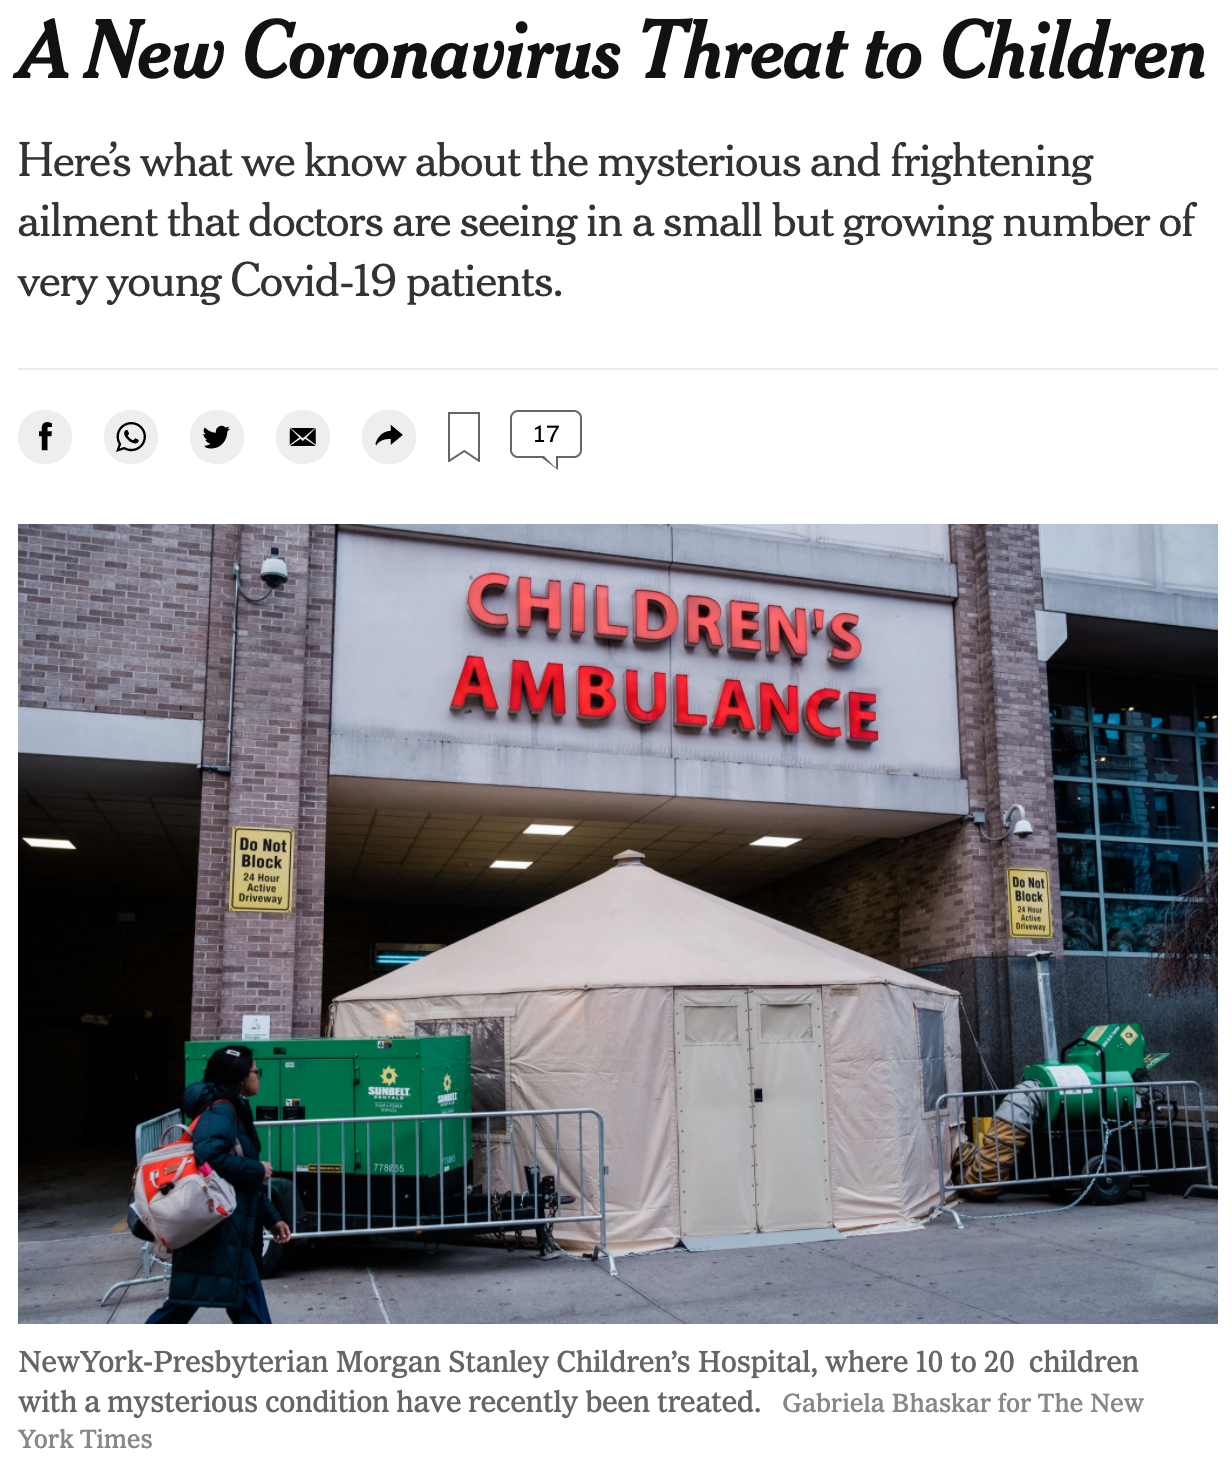The height and width of the screenshot is (1476, 1232).
Task: Click the right 'Do Not Block' yellow sign
Action: coord(1029,902)
